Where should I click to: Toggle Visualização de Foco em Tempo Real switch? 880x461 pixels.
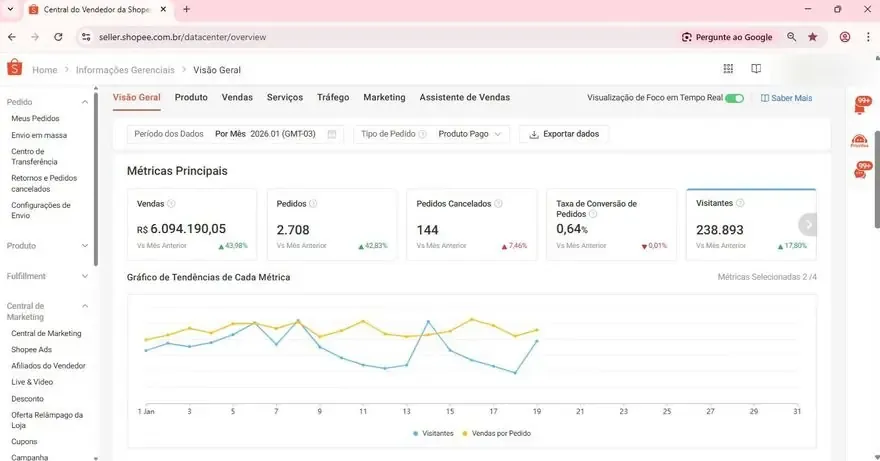click(x=734, y=98)
